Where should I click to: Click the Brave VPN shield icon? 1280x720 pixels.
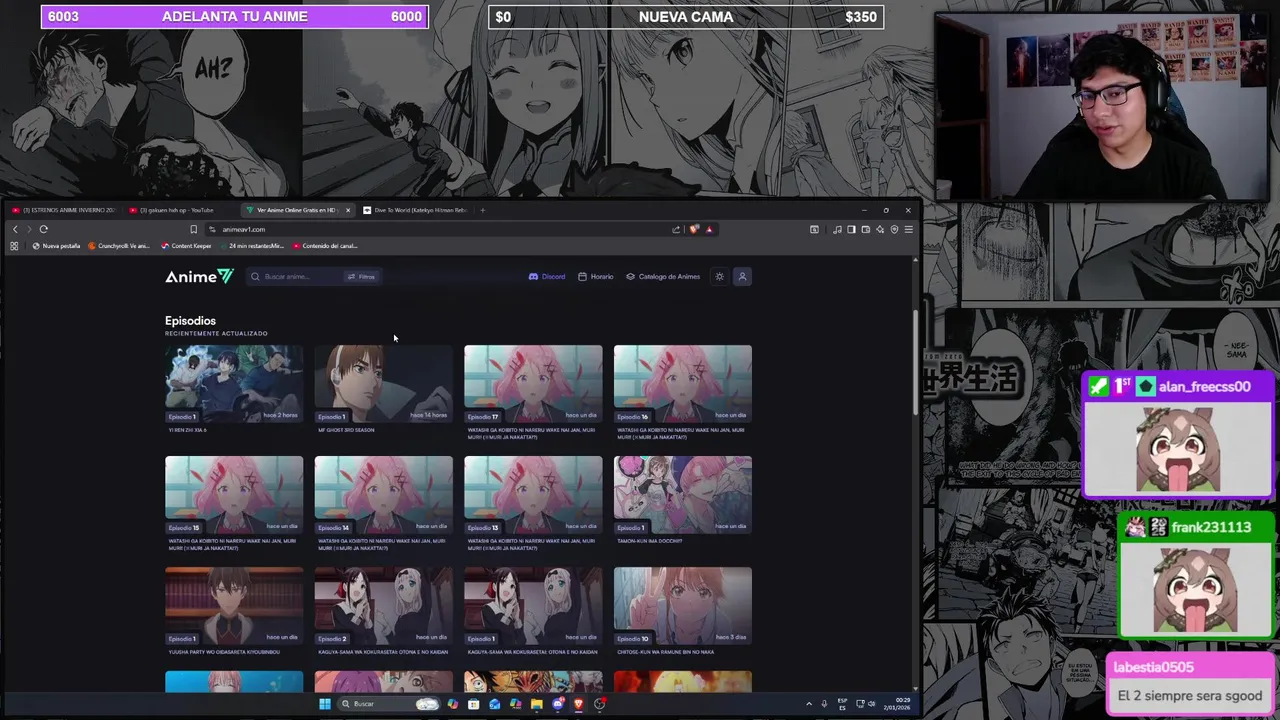point(894,229)
